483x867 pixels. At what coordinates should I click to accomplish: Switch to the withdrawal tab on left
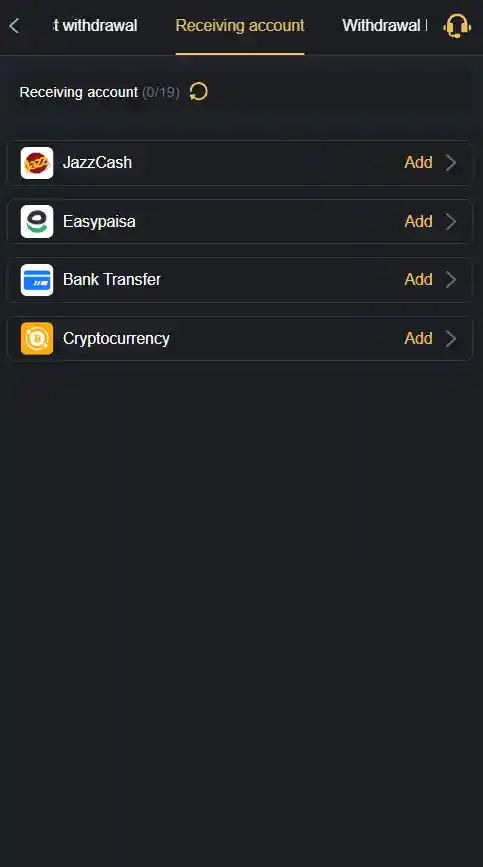pos(95,25)
